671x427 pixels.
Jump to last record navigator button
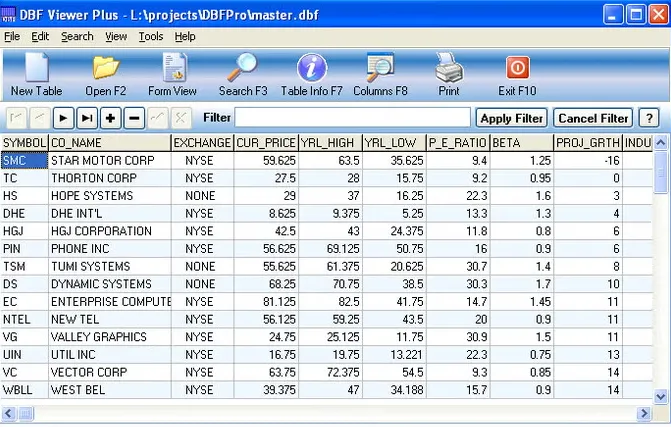[x=86, y=118]
